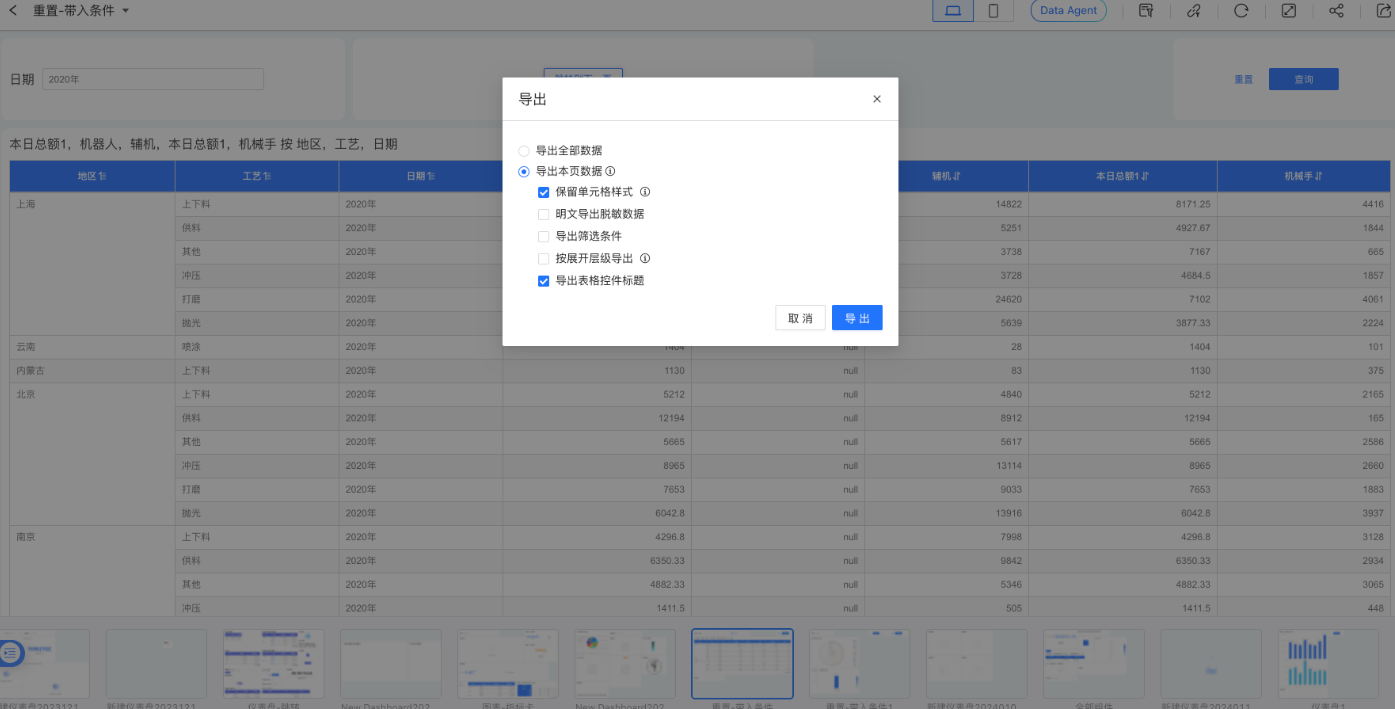Image resolution: width=1395 pixels, height=709 pixels.
Task: Open the share options icon
Action: (1337, 11)
